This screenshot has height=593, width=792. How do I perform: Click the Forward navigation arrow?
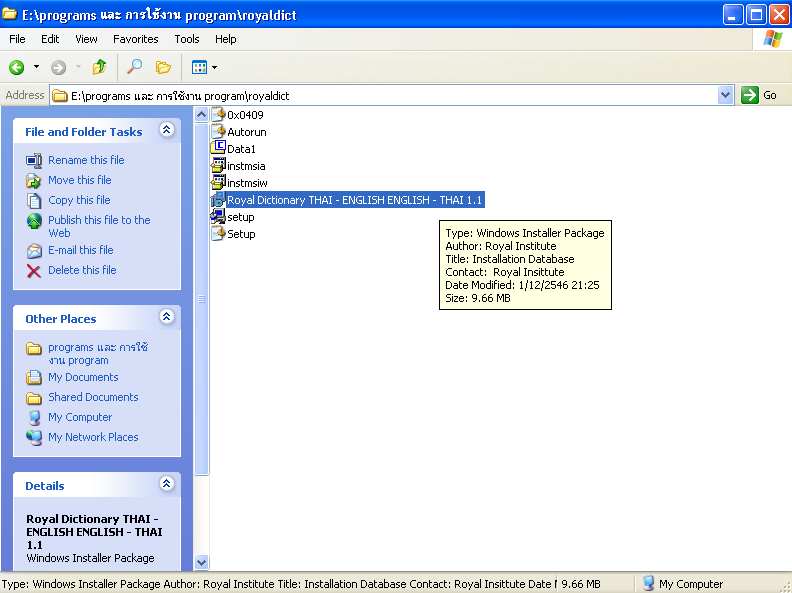click(59, 67)
